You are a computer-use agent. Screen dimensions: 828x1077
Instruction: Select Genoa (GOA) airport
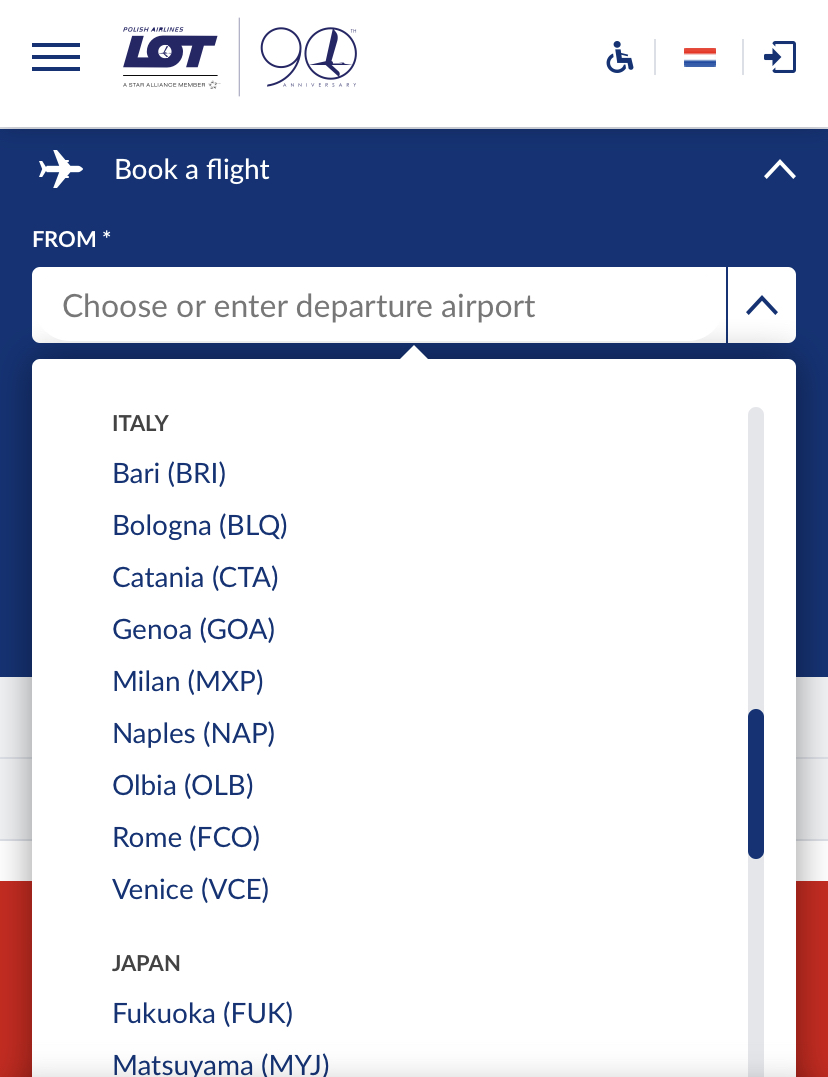coord(194,629)
